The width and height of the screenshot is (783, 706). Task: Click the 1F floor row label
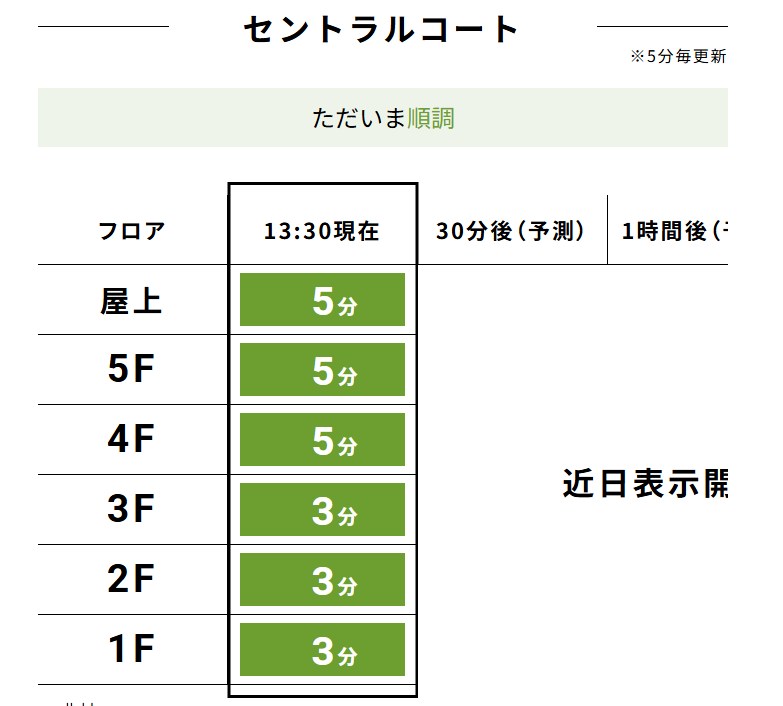click(x=132, y=650)
